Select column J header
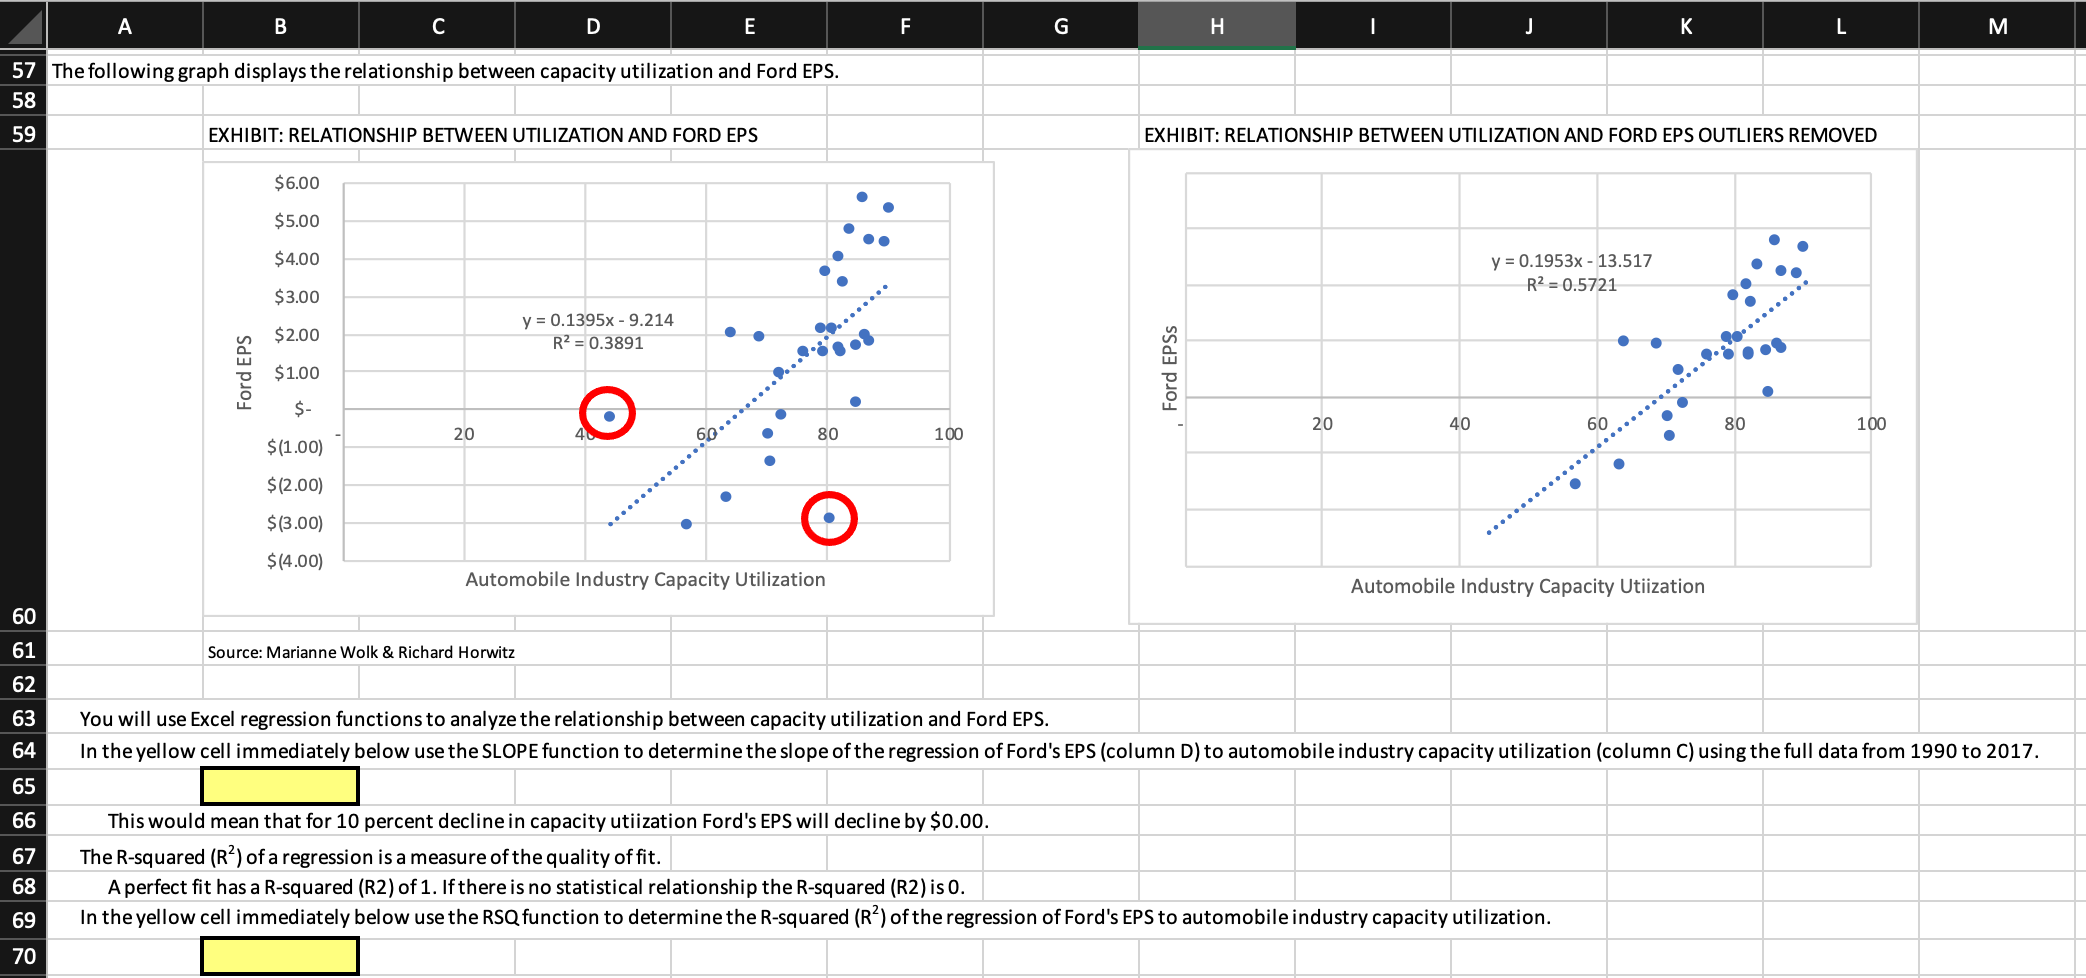Screen dimensions: 2086x978 pos(1529,26)
